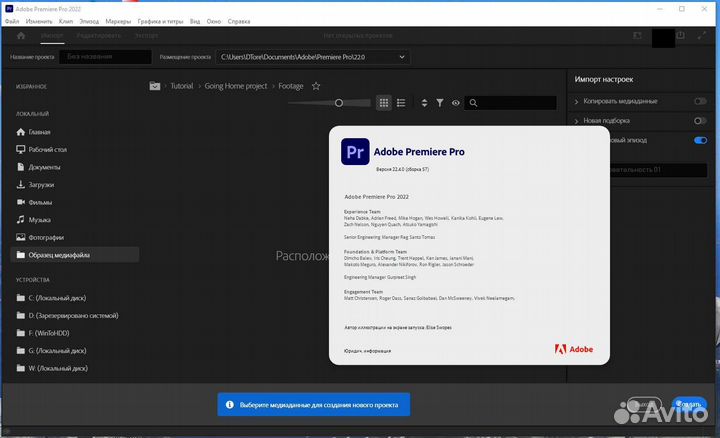Open the file type filter

point(440,103)
